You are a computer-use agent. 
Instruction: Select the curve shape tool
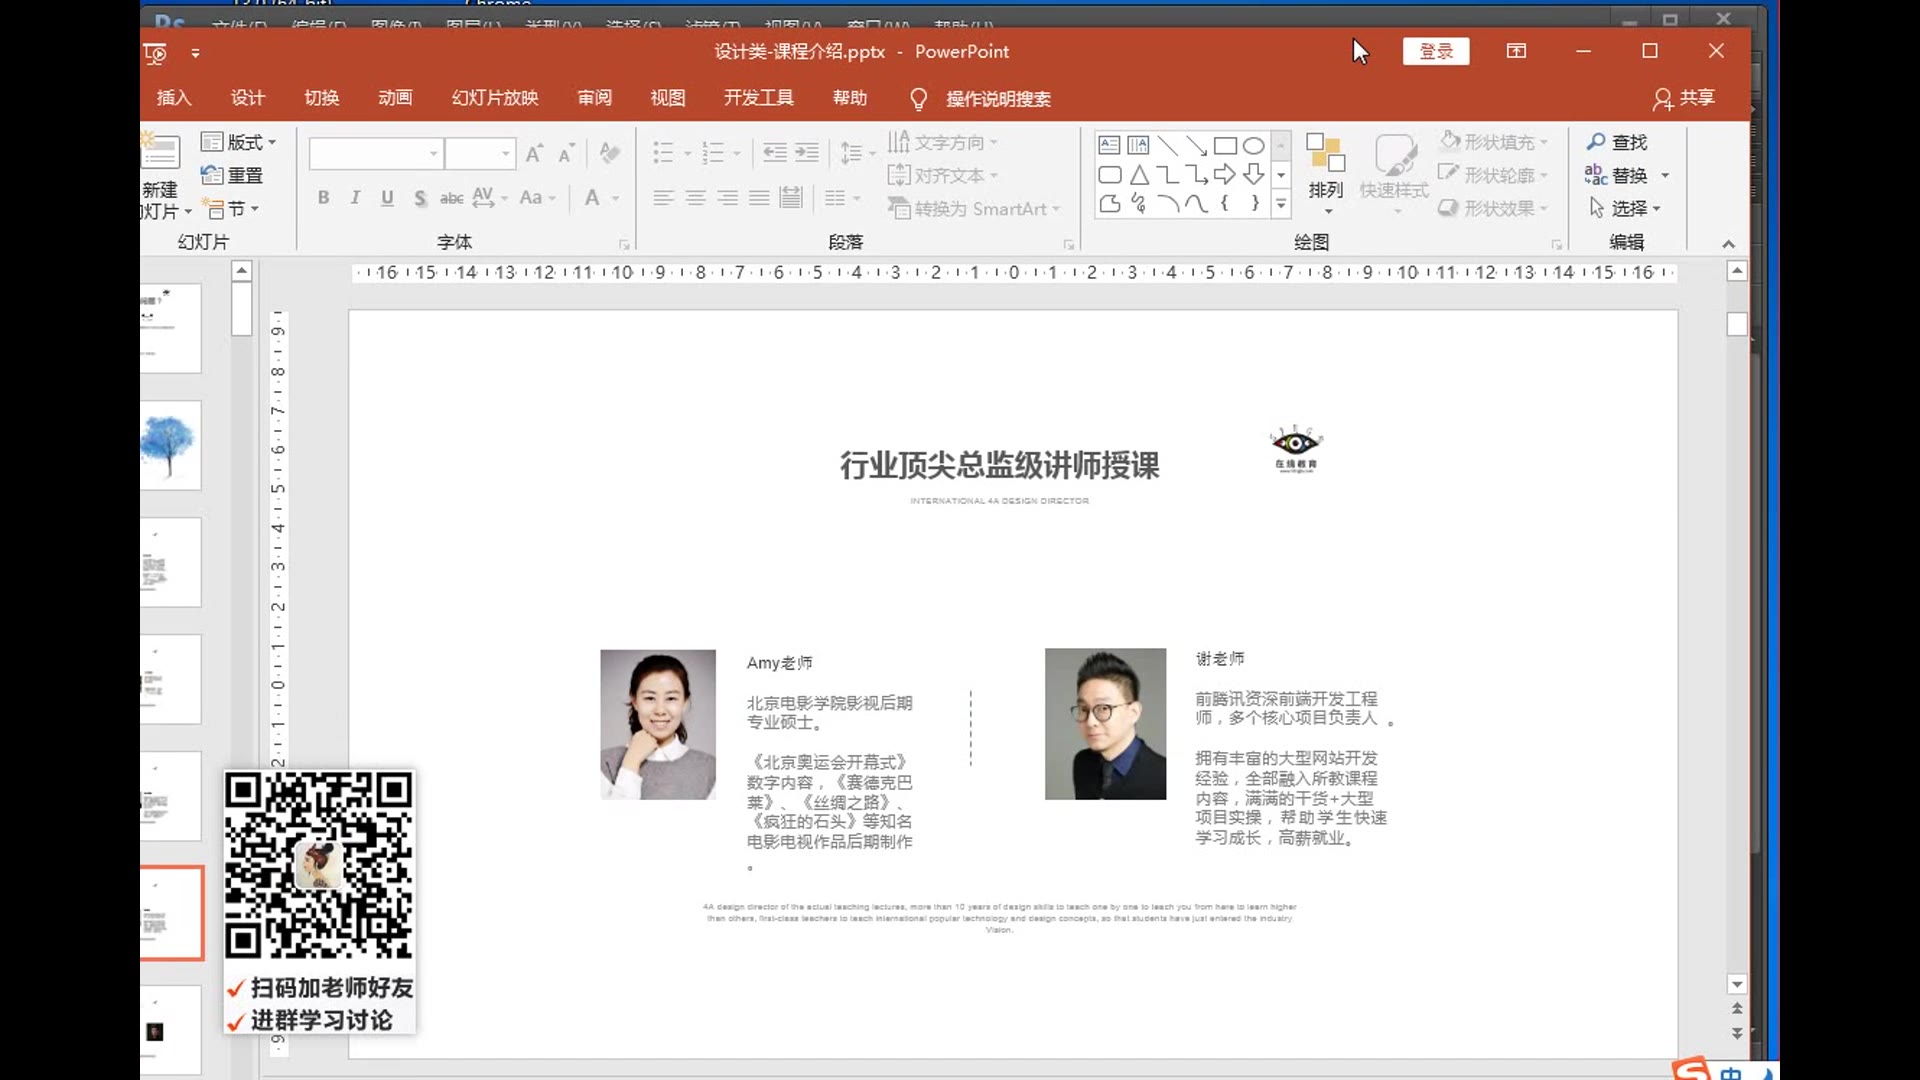(x=1196, y=204)
